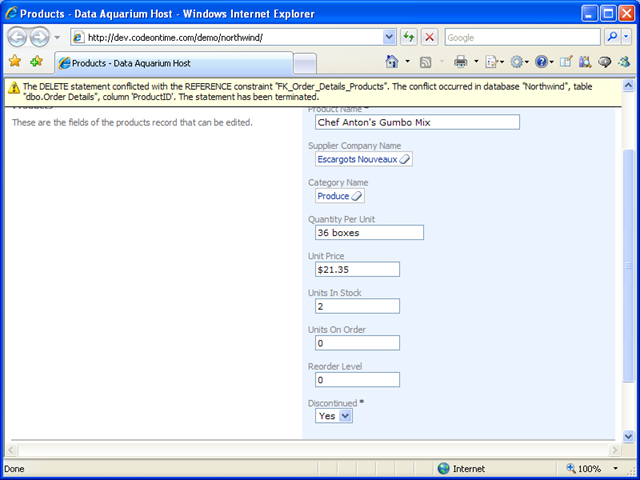Go forward using the browser Forward arrow

39,38
